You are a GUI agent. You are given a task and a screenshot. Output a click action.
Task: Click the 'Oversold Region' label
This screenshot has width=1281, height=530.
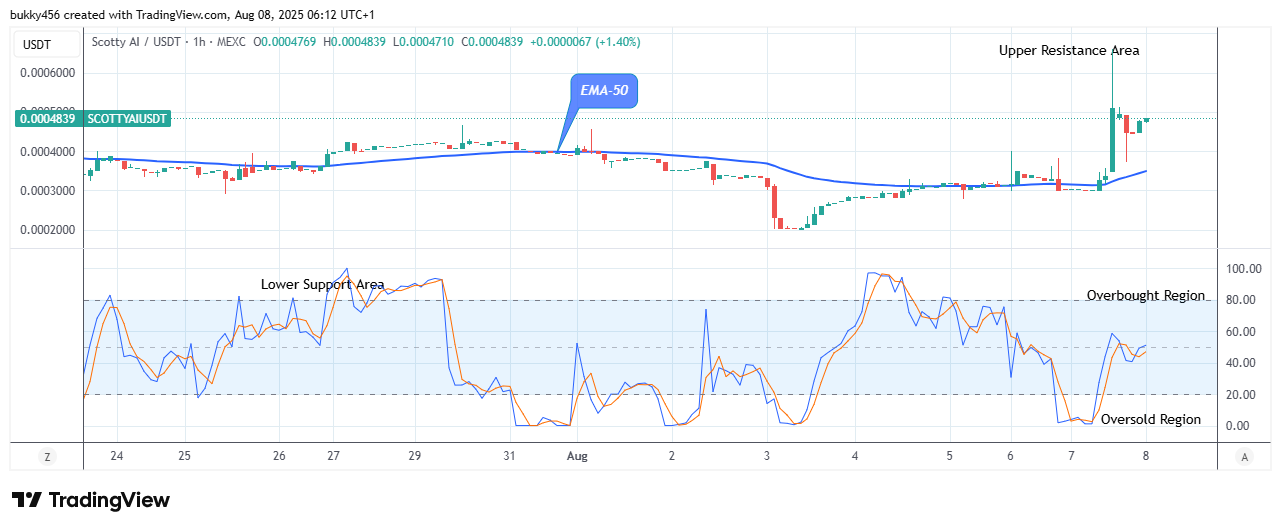point(1151,420)
